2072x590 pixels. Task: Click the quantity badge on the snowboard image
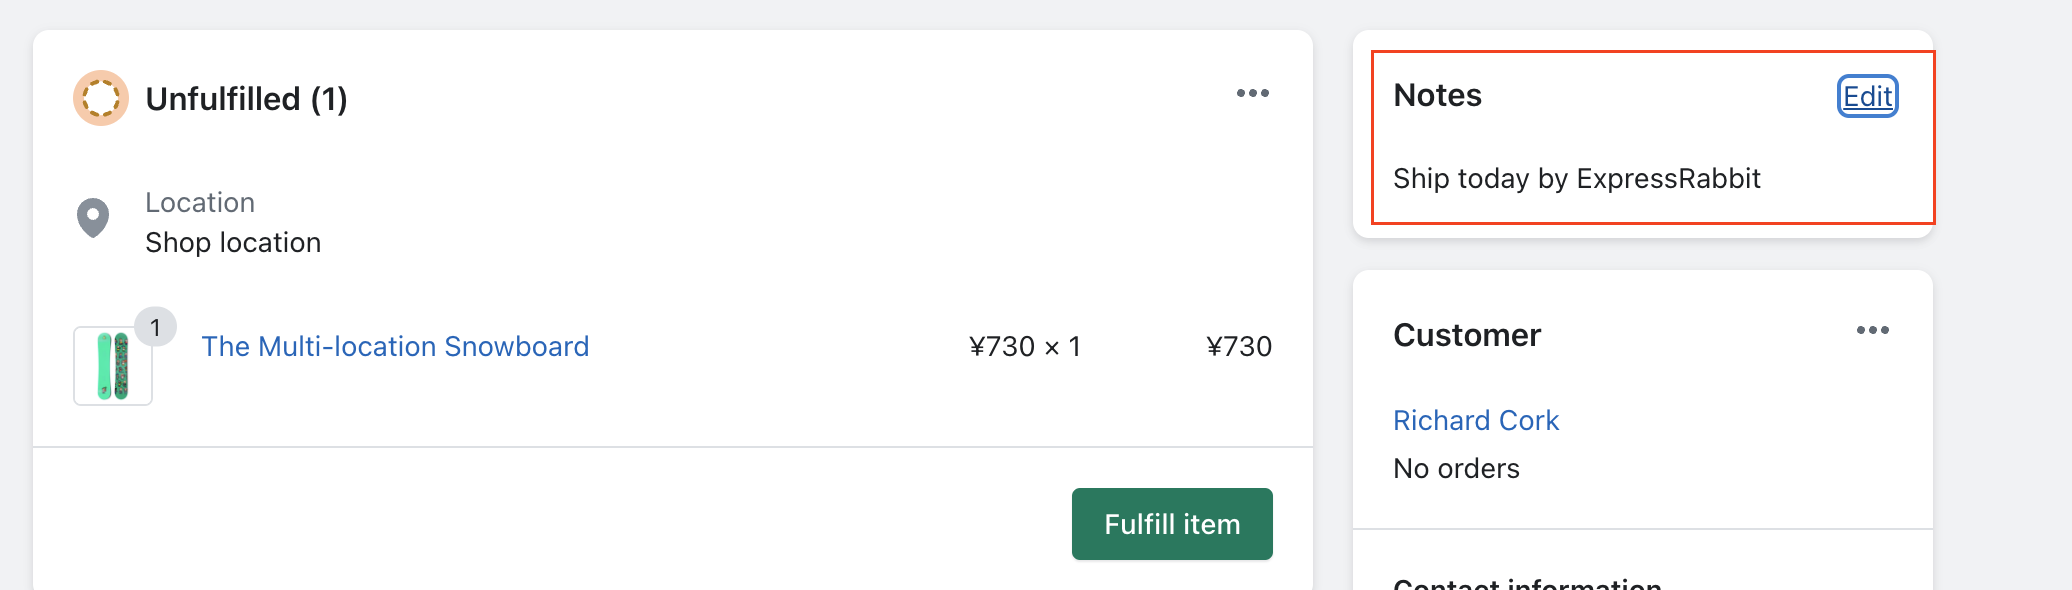[155, 327]
